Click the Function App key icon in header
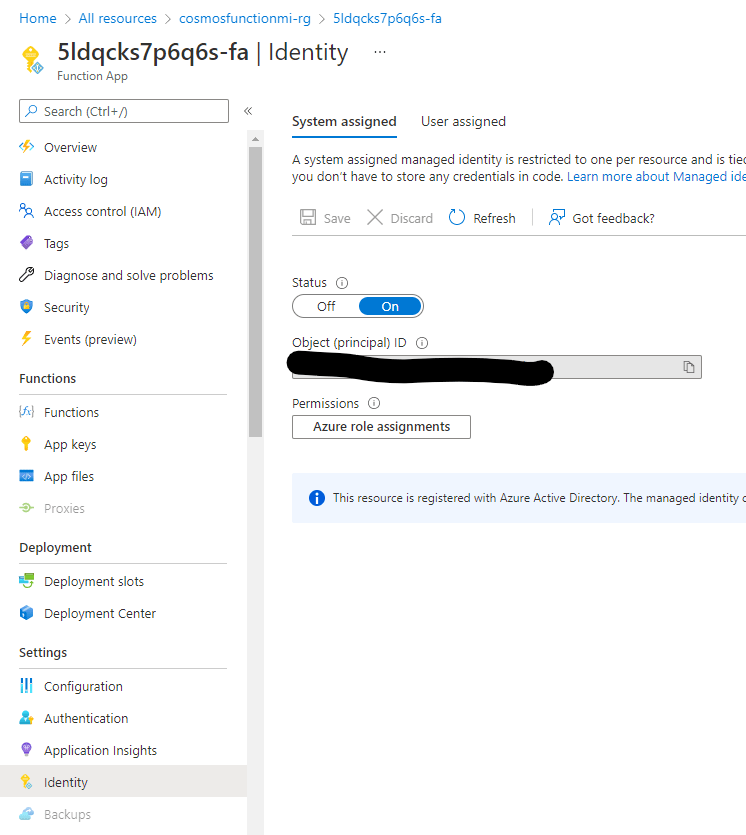Image resolution: width=746 pixels, height=835 pixels. 32,59
